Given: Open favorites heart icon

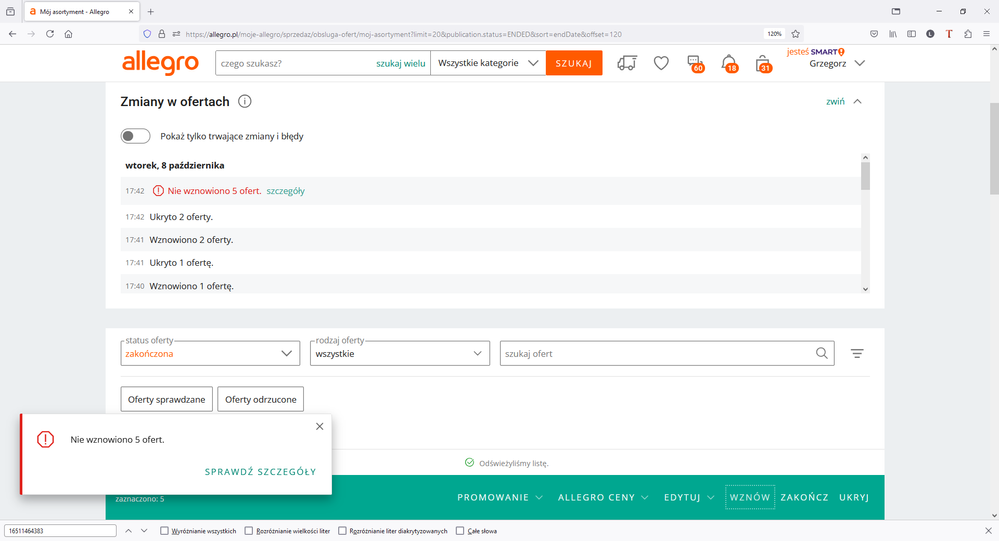Looking at the screenshot, I should pyautogui.click(x=661, y=63).
